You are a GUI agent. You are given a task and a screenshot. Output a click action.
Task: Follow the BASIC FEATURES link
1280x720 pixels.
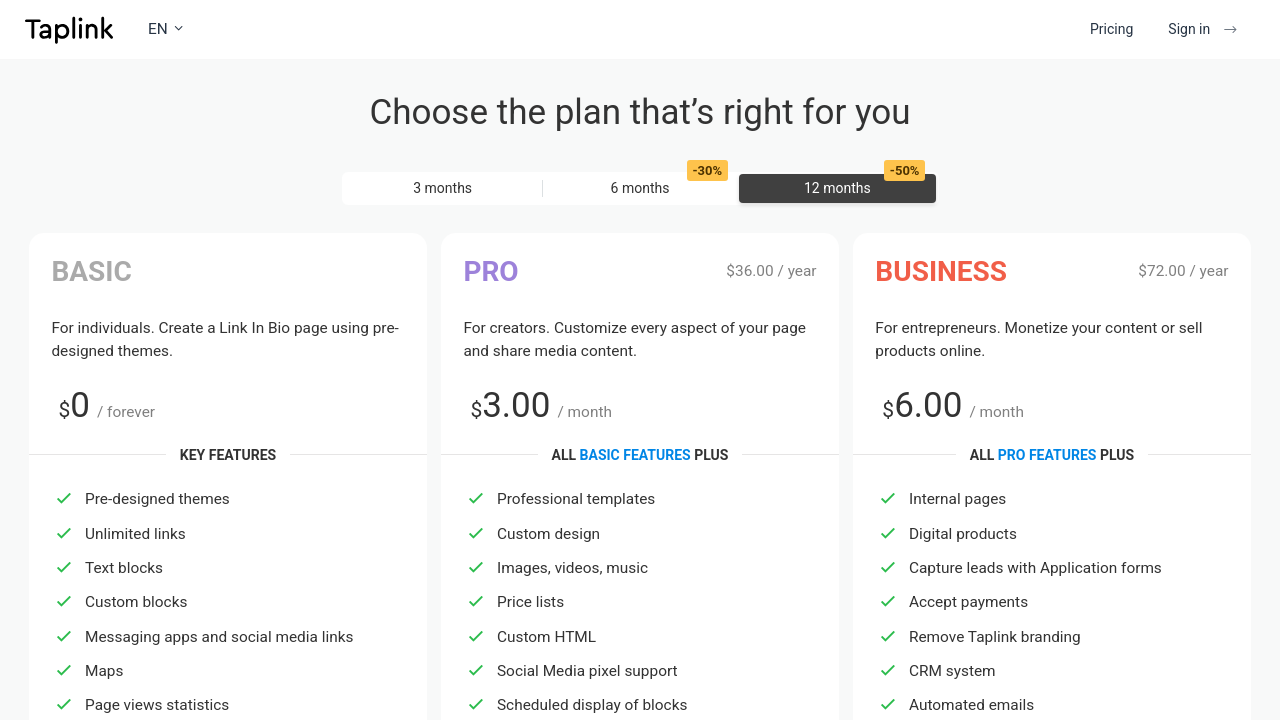[635, 455]
